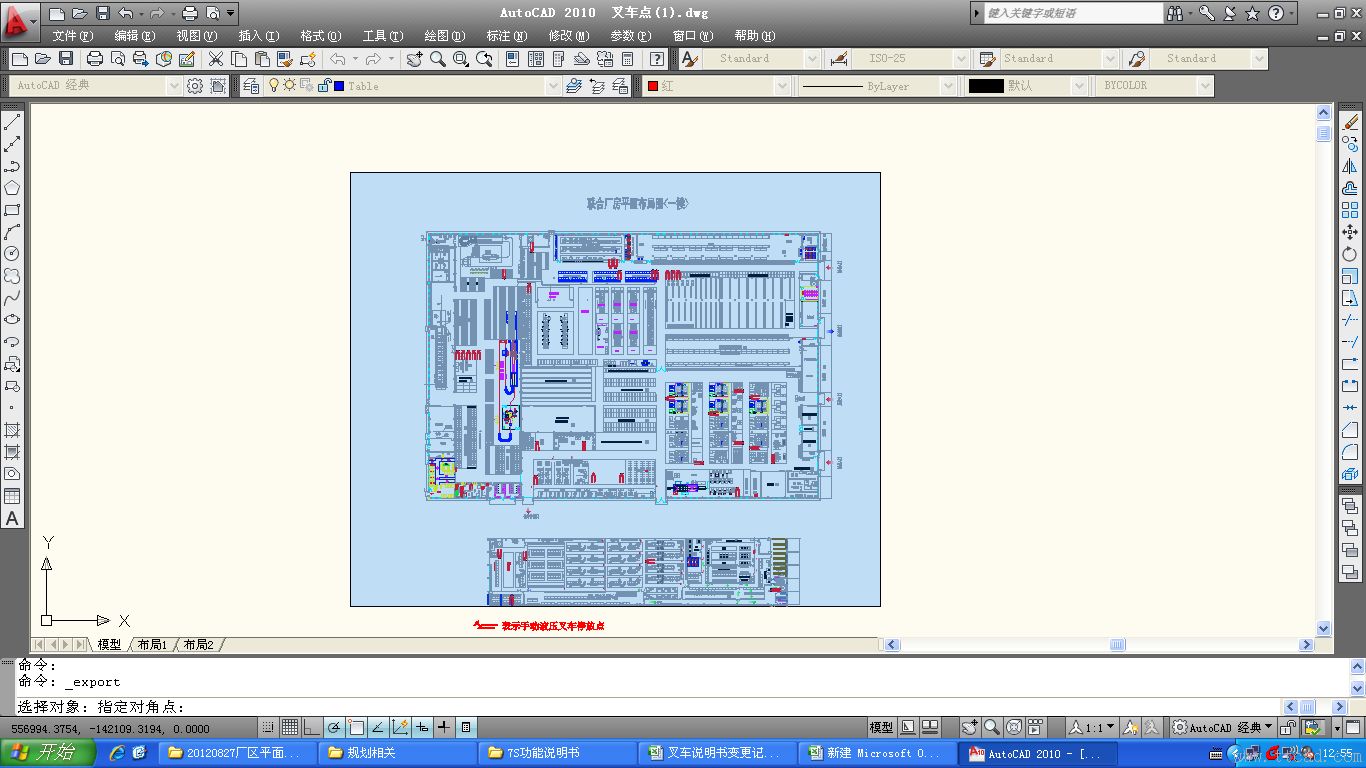This screenshot has width=1366, height=768.
Task: Select the Ellipse draw tool
Action: 12,320
